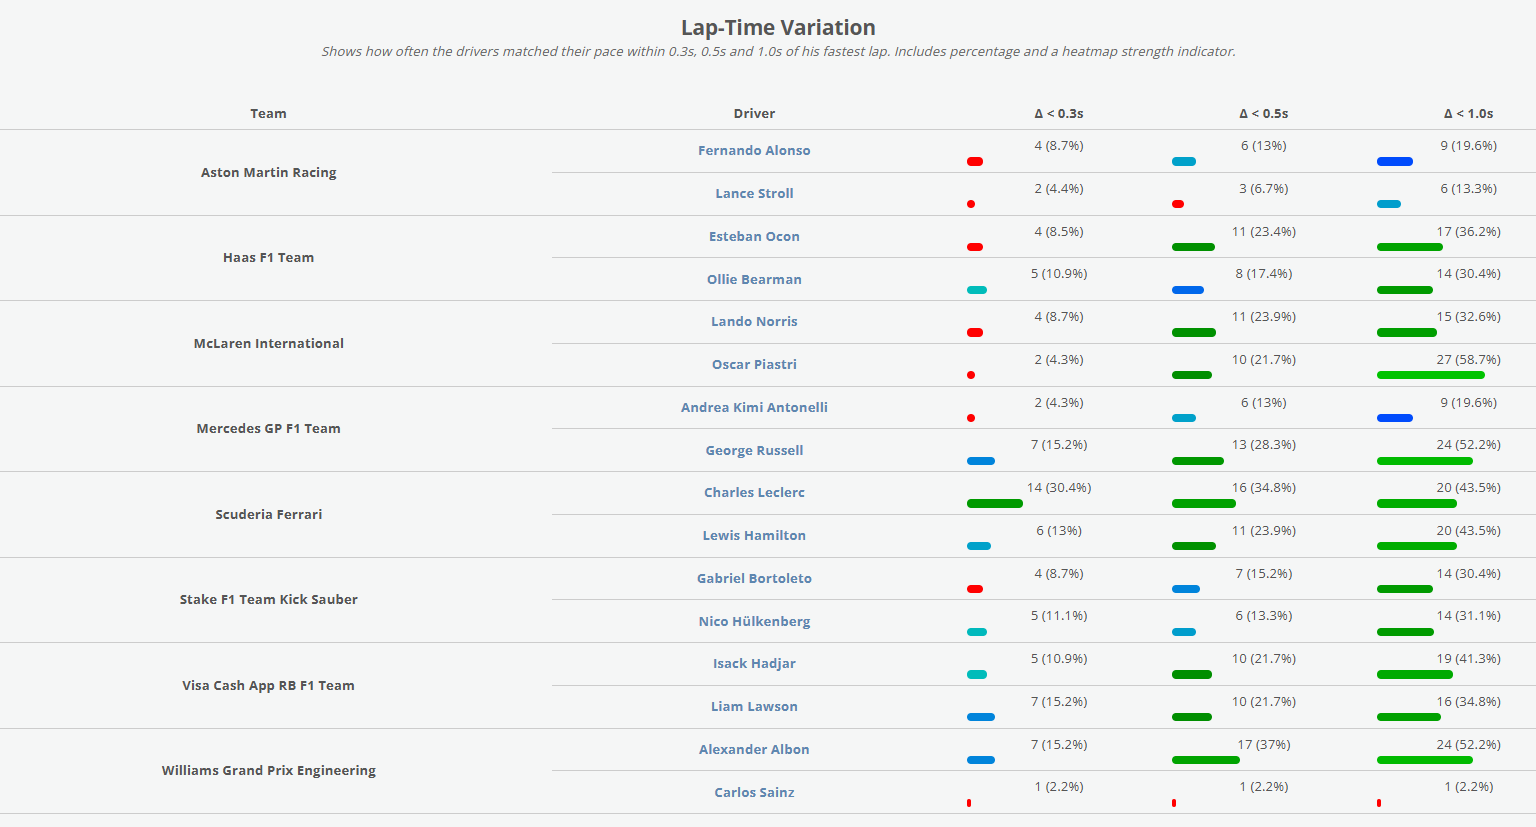The width and height of the screenshot is (1536, 827).
Task: Click the Δ < 0.3s column header
Action: [x=1059, y=113]
